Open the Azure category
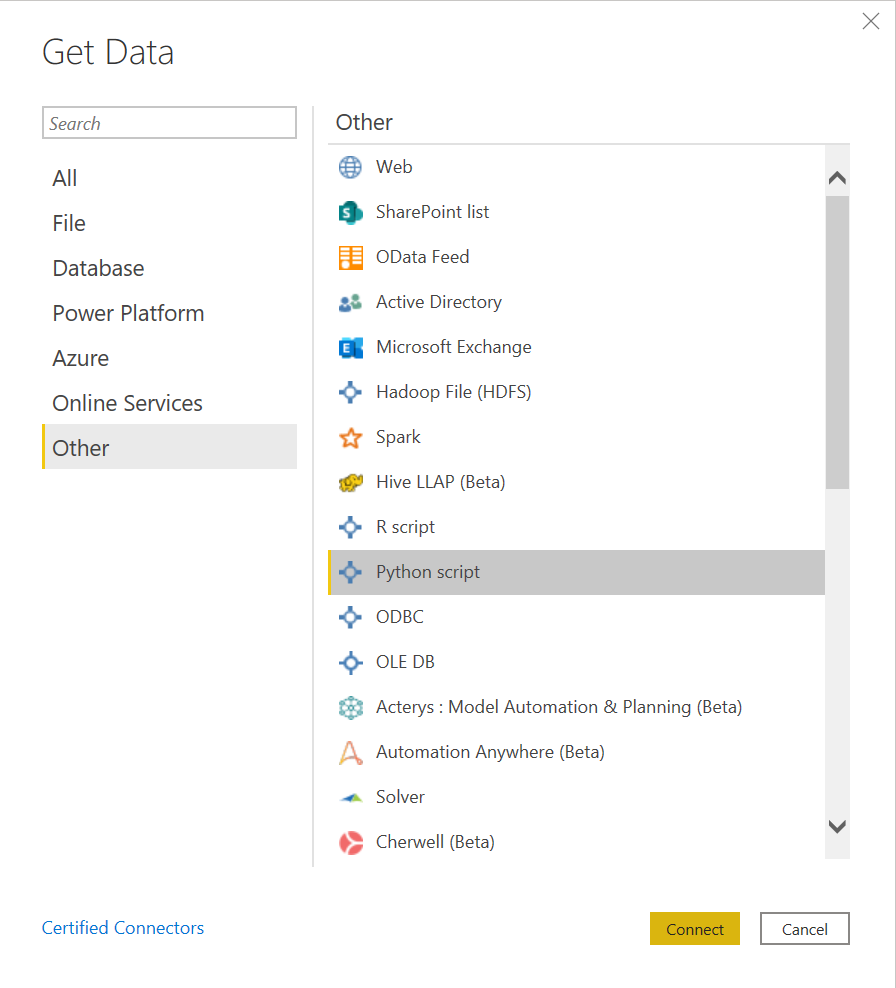 81,358
